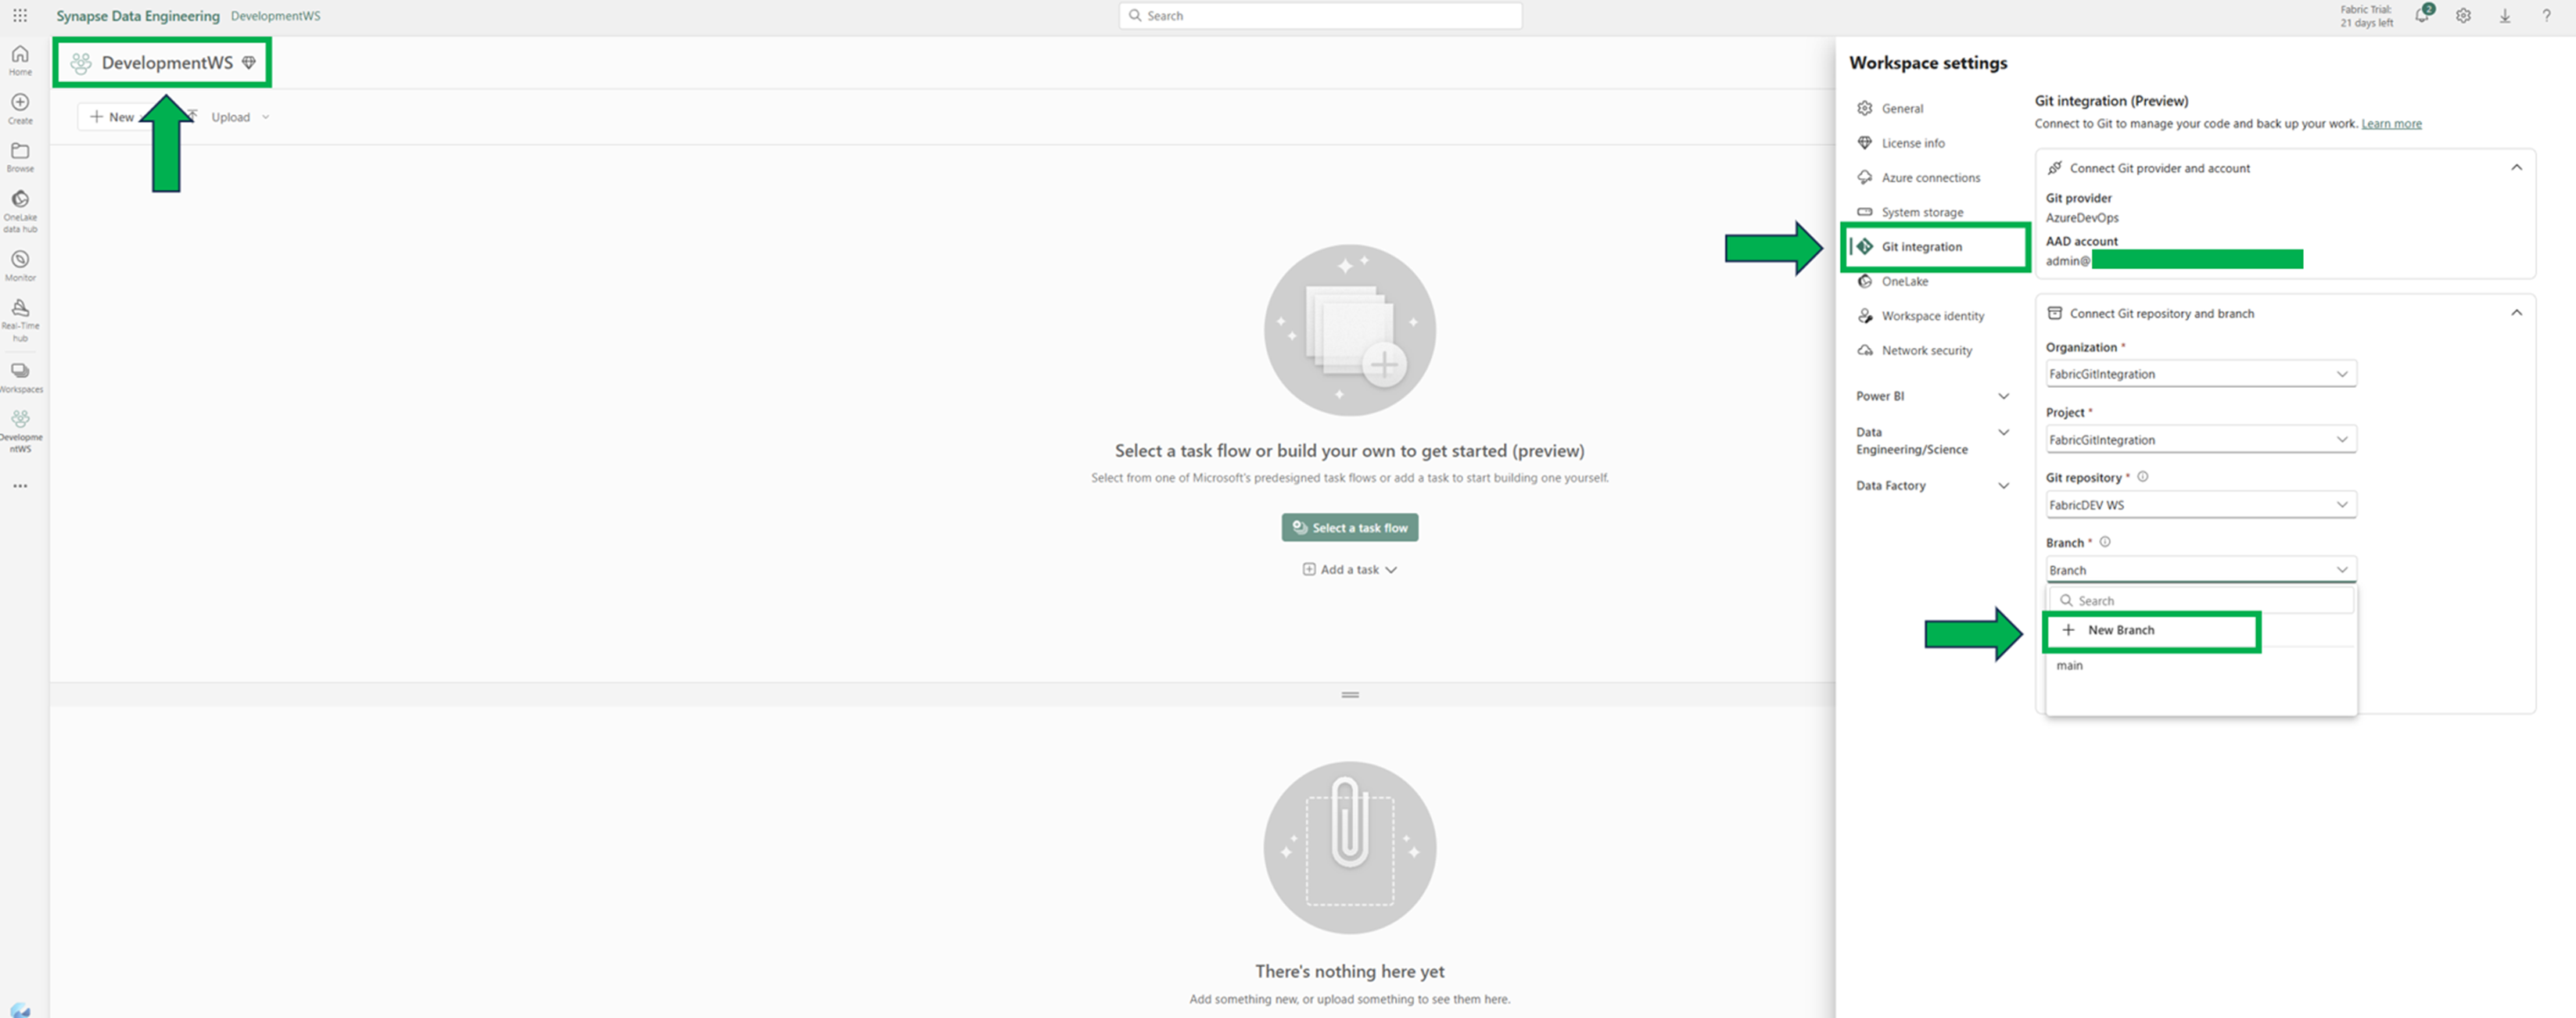Click the branch Search field
This screenshot has width=2576, height=1018.
point(2201,601)
